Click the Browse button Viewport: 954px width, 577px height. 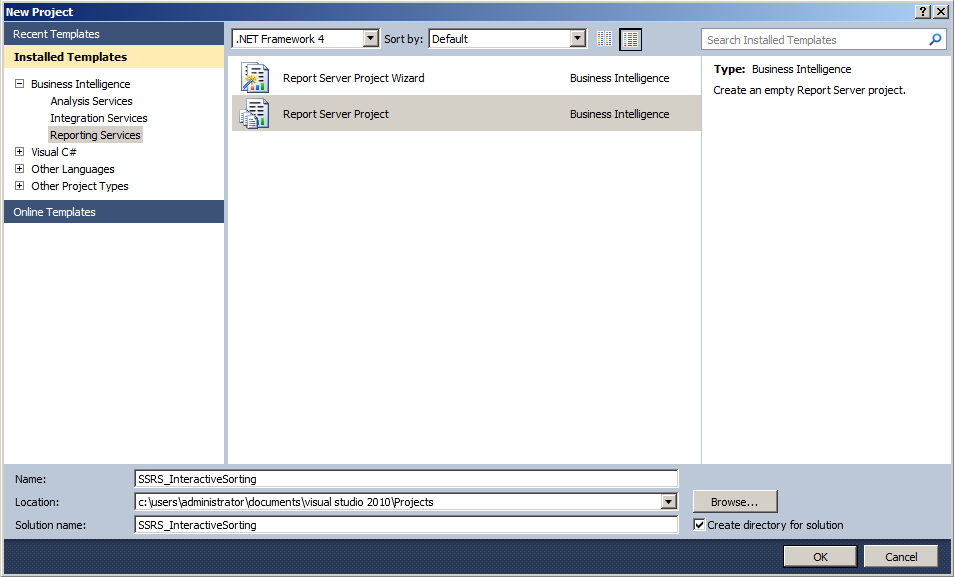(x=735, y=501)
